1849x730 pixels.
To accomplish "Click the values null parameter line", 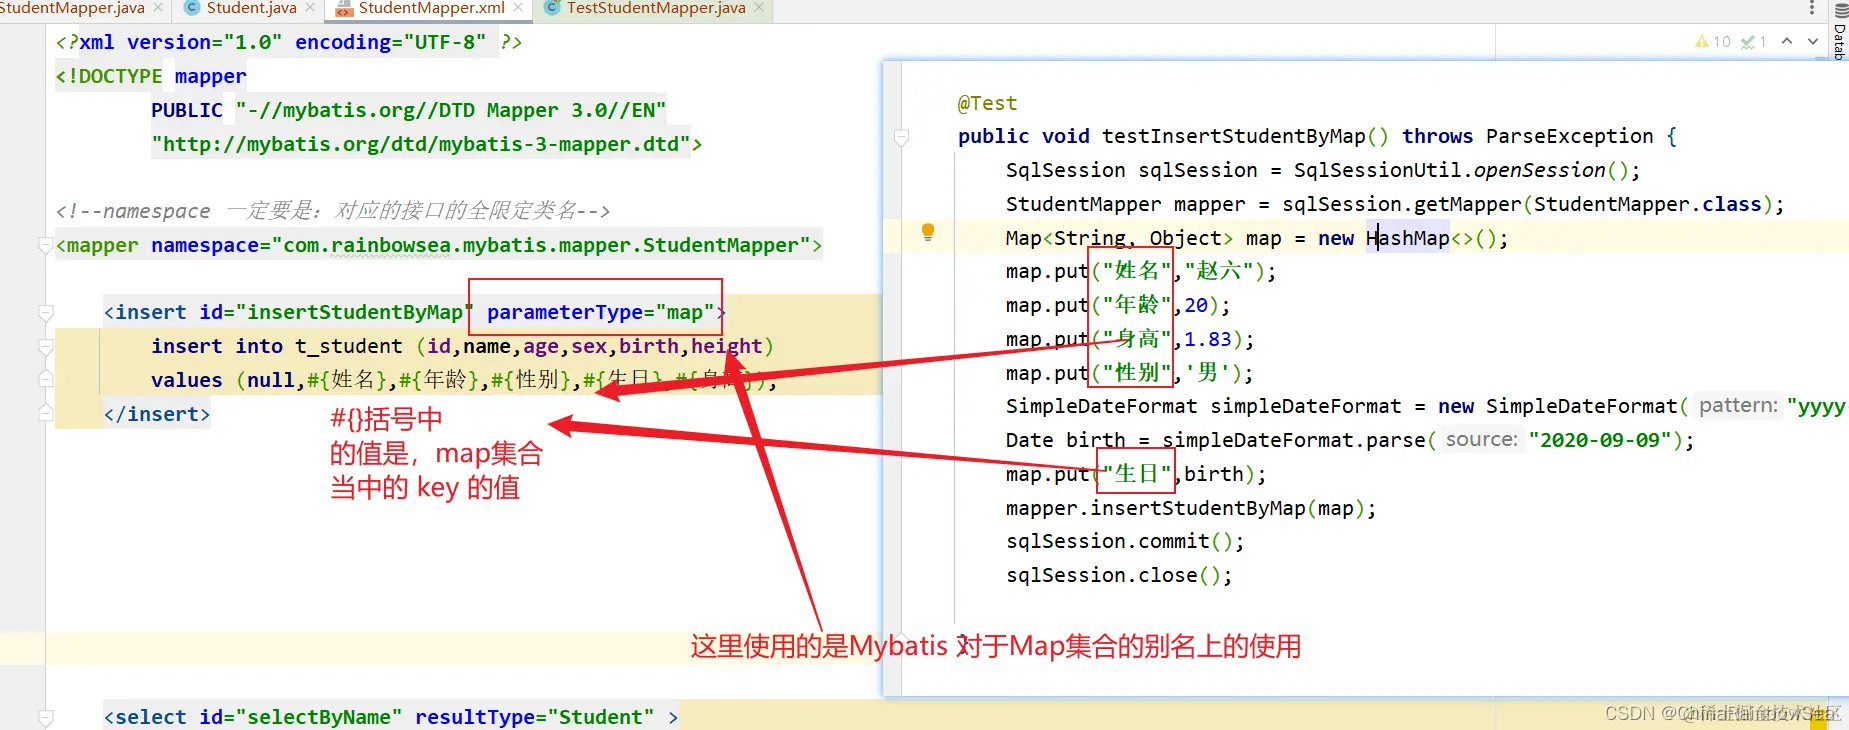I will point(463,380).
